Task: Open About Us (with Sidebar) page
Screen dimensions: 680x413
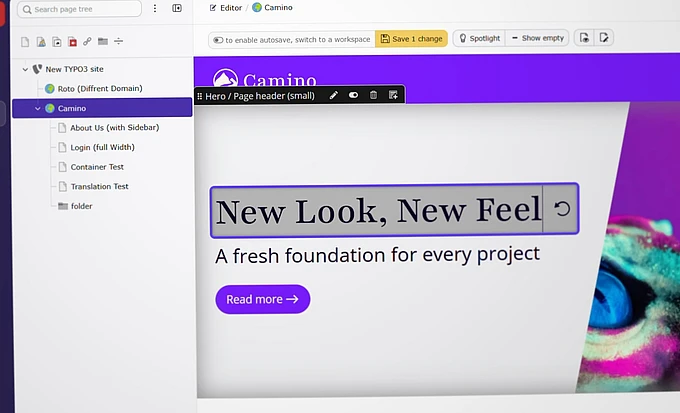Action: click(114, 128)
